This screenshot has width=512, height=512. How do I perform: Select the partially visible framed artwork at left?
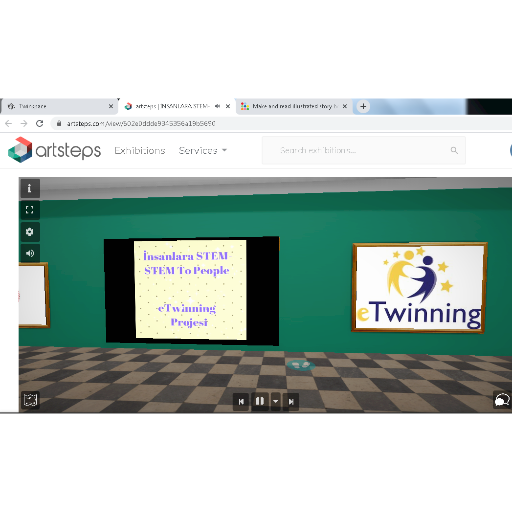point(34,295)
